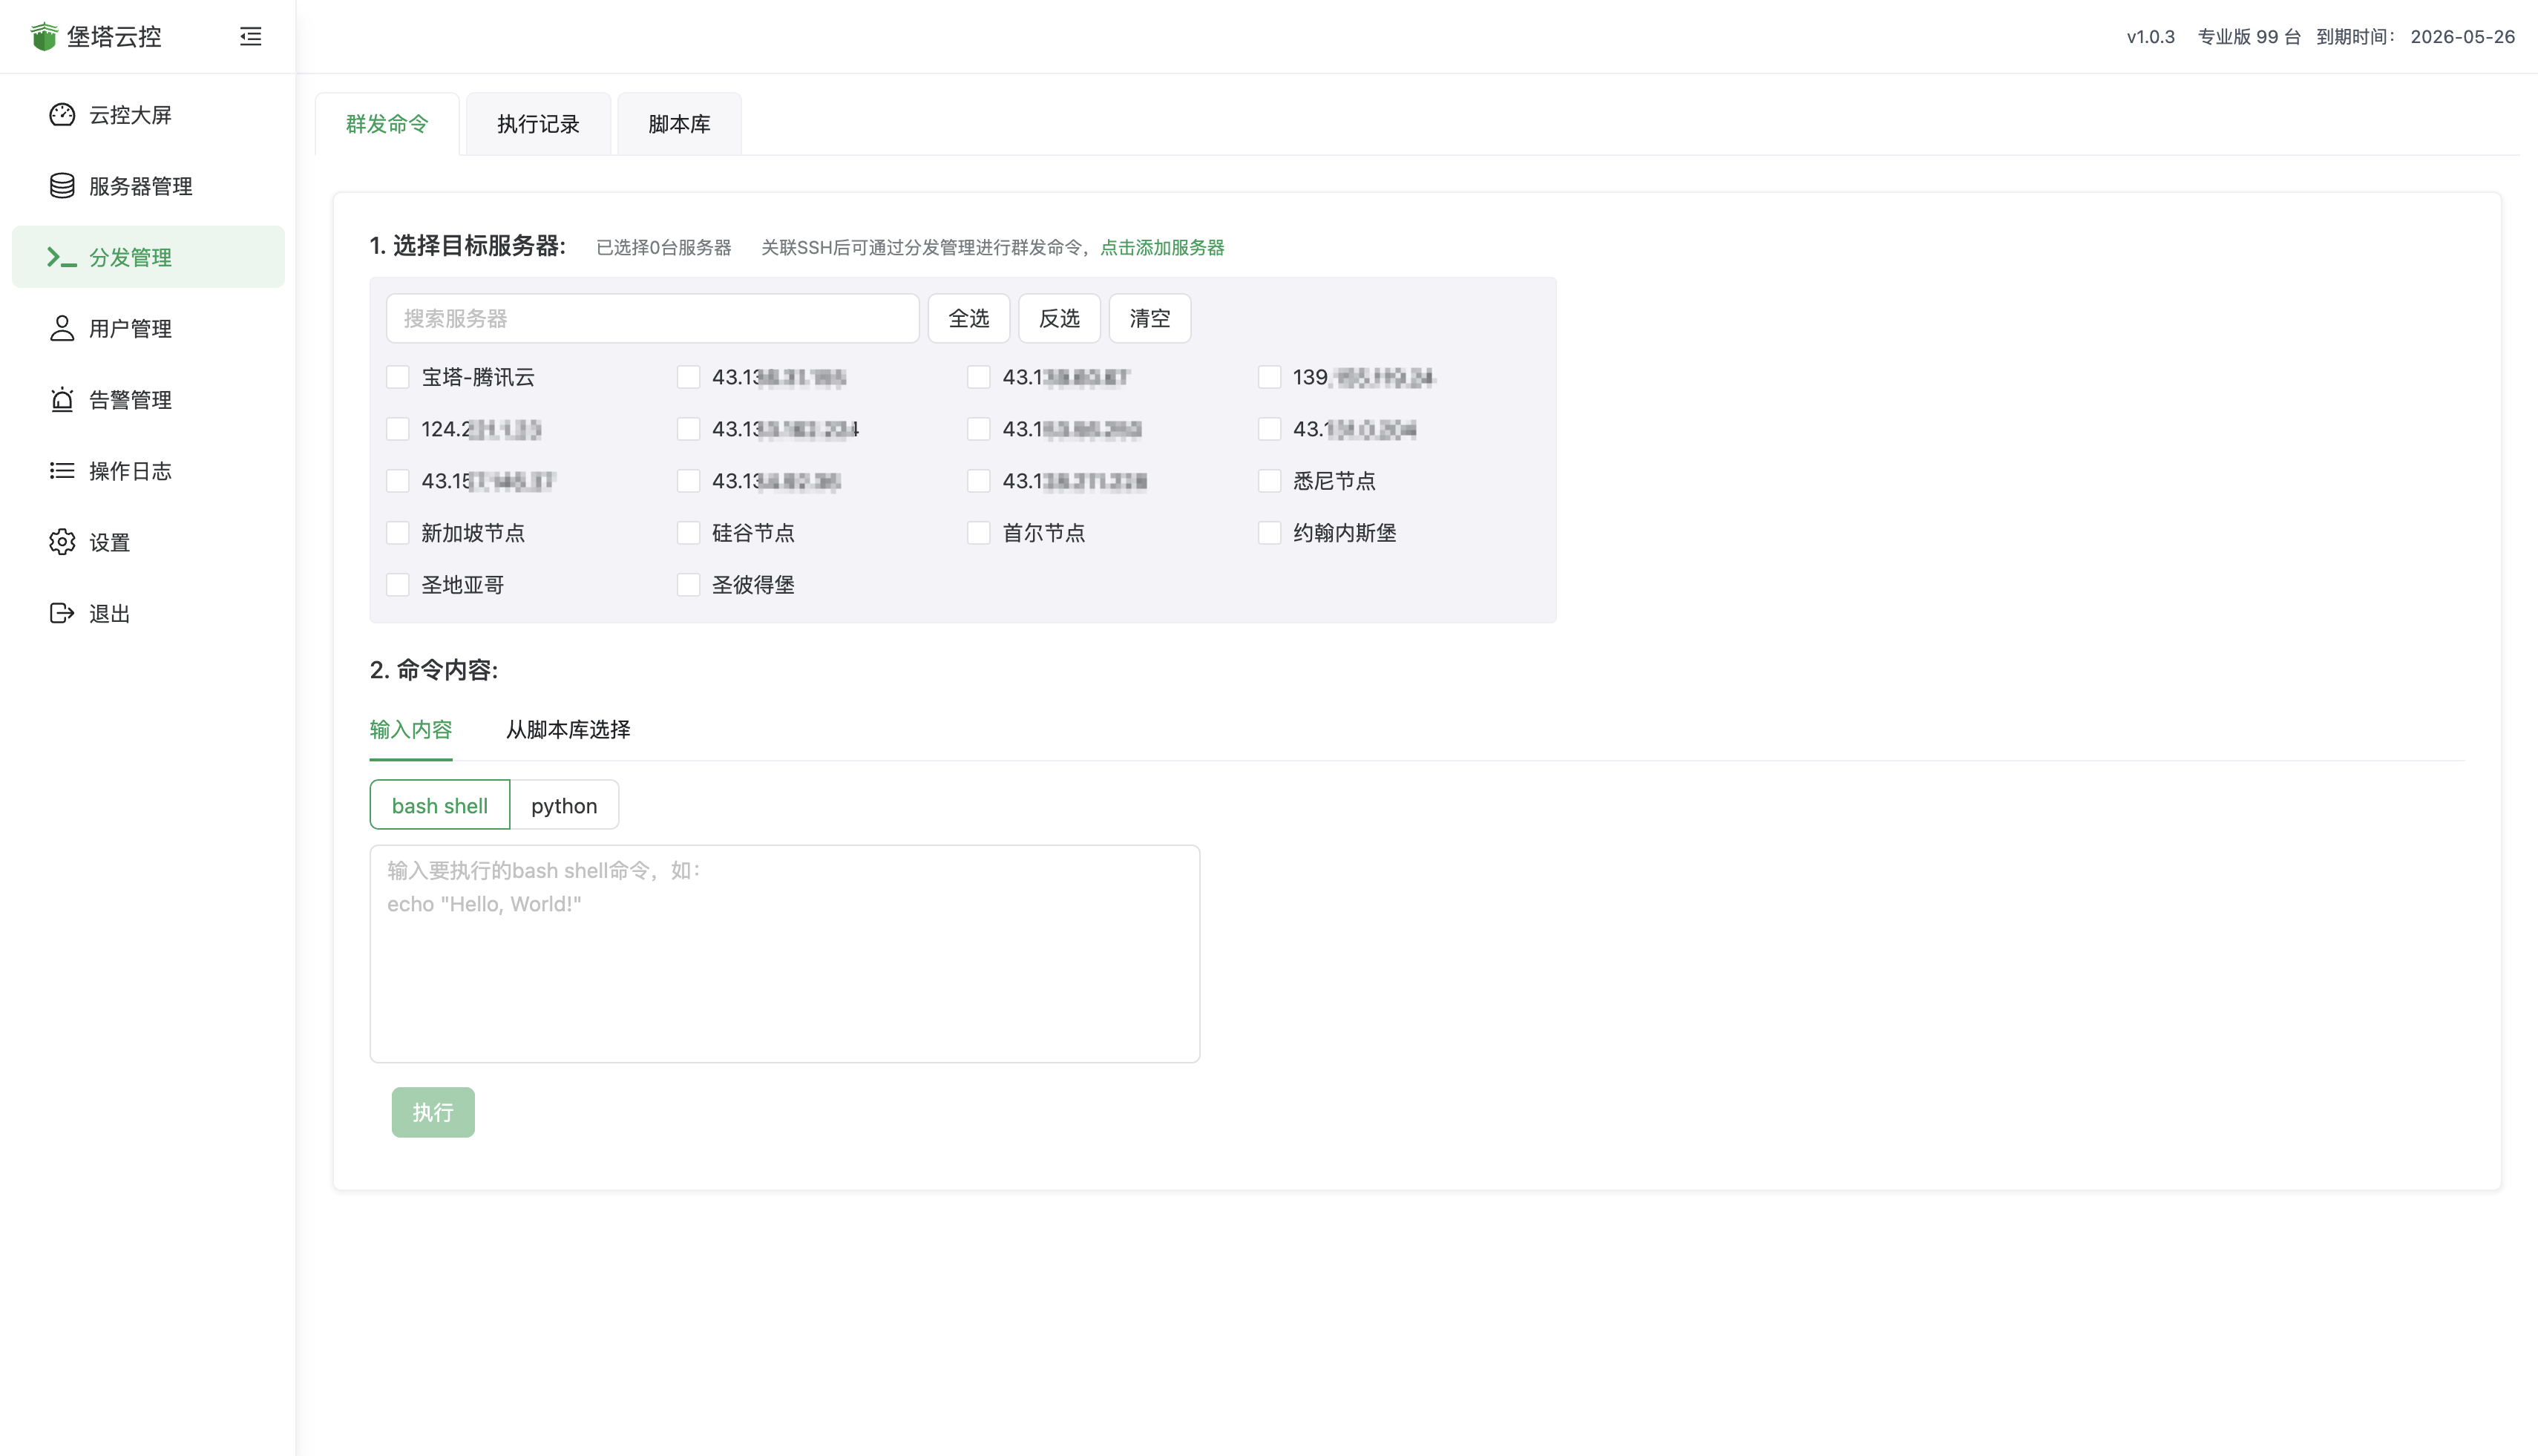This screenshot has width=2538, height=1456.
Task: Open the 告警管理 alarm icon
Action: click(62, 400)
